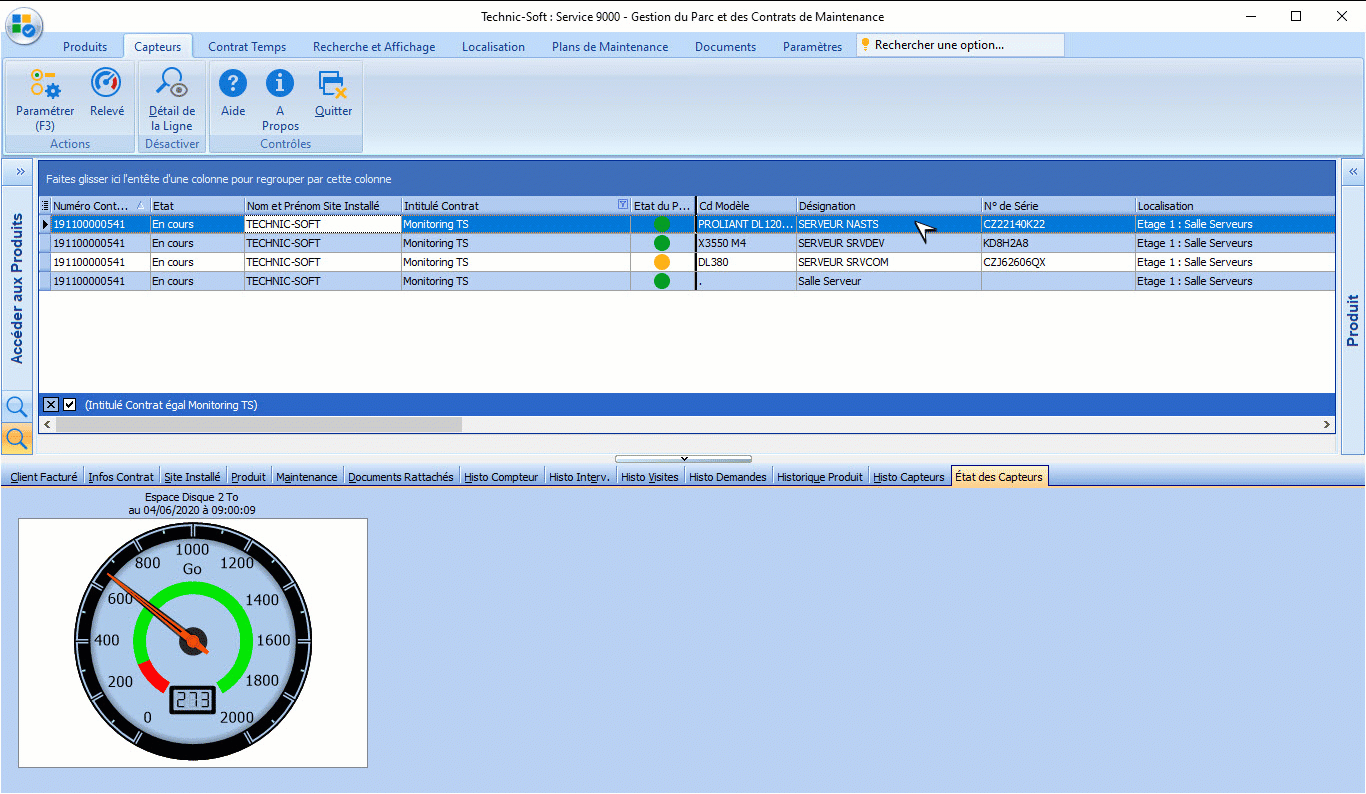The height and width of the screenshot is (794, 1366).
Task: Select the Histo Demandes bottom tab
Action: point(727,477)
